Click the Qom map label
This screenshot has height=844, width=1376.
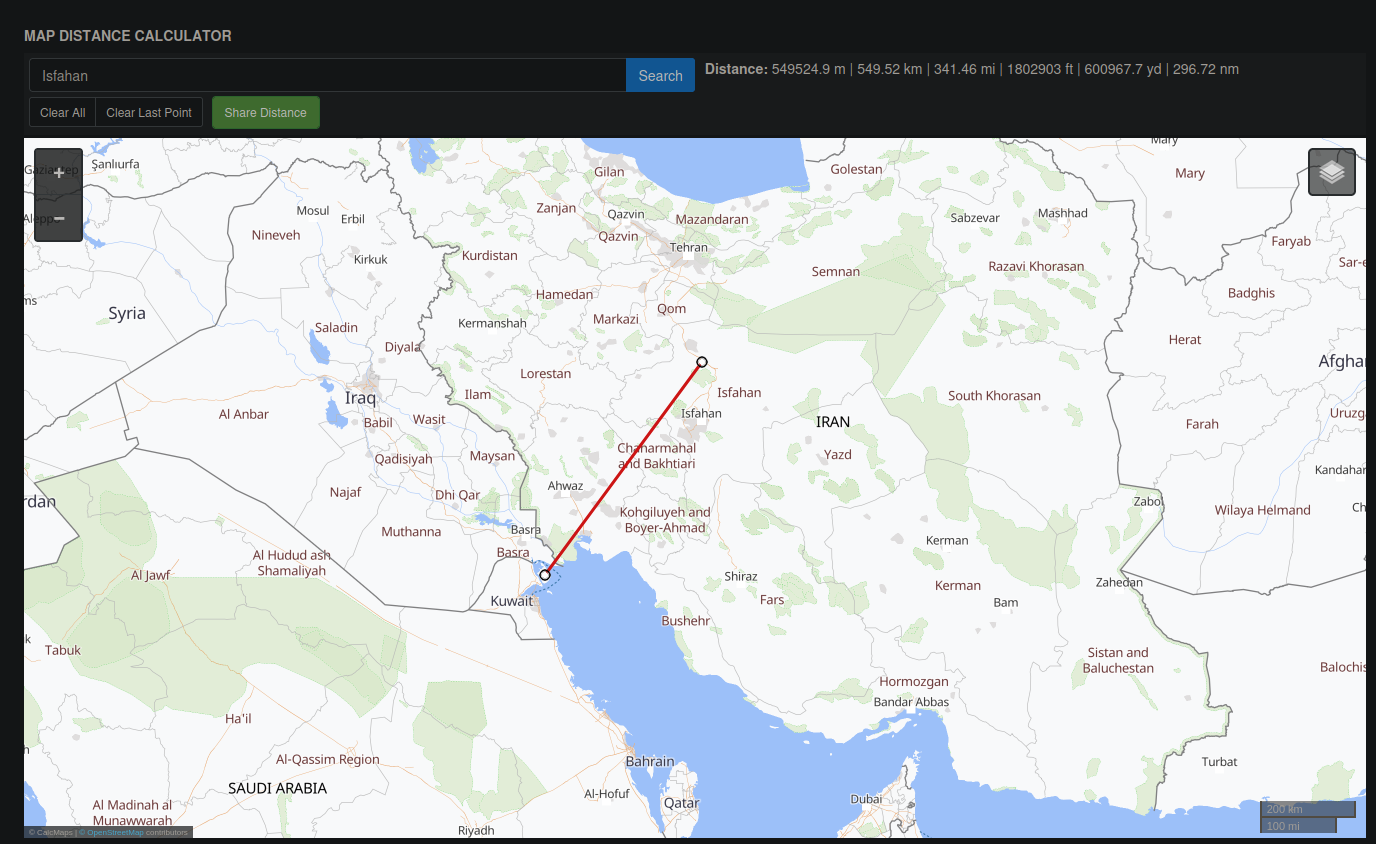pyautogui.click(x=672, y=309)
